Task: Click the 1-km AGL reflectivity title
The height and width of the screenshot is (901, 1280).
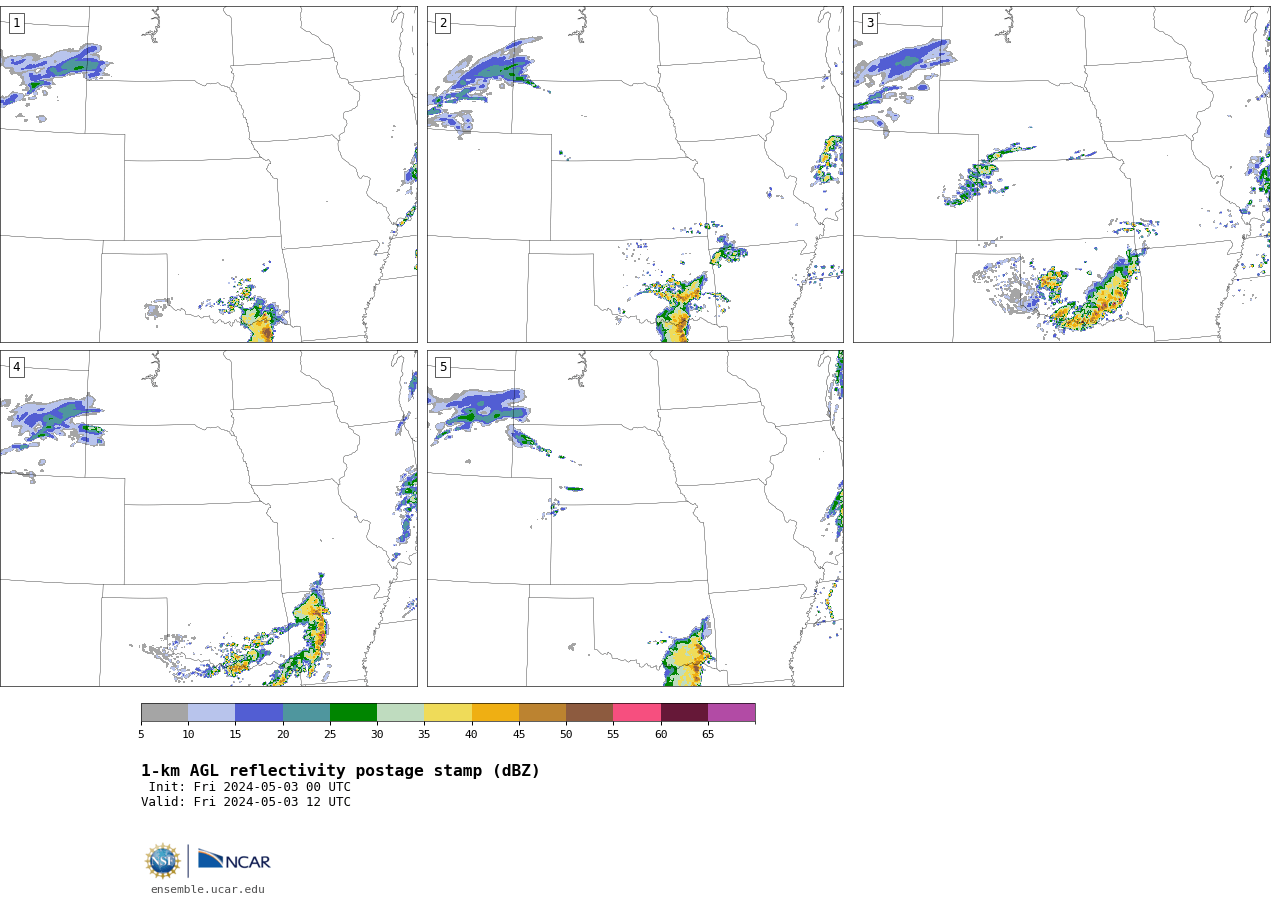Action: 340,771
